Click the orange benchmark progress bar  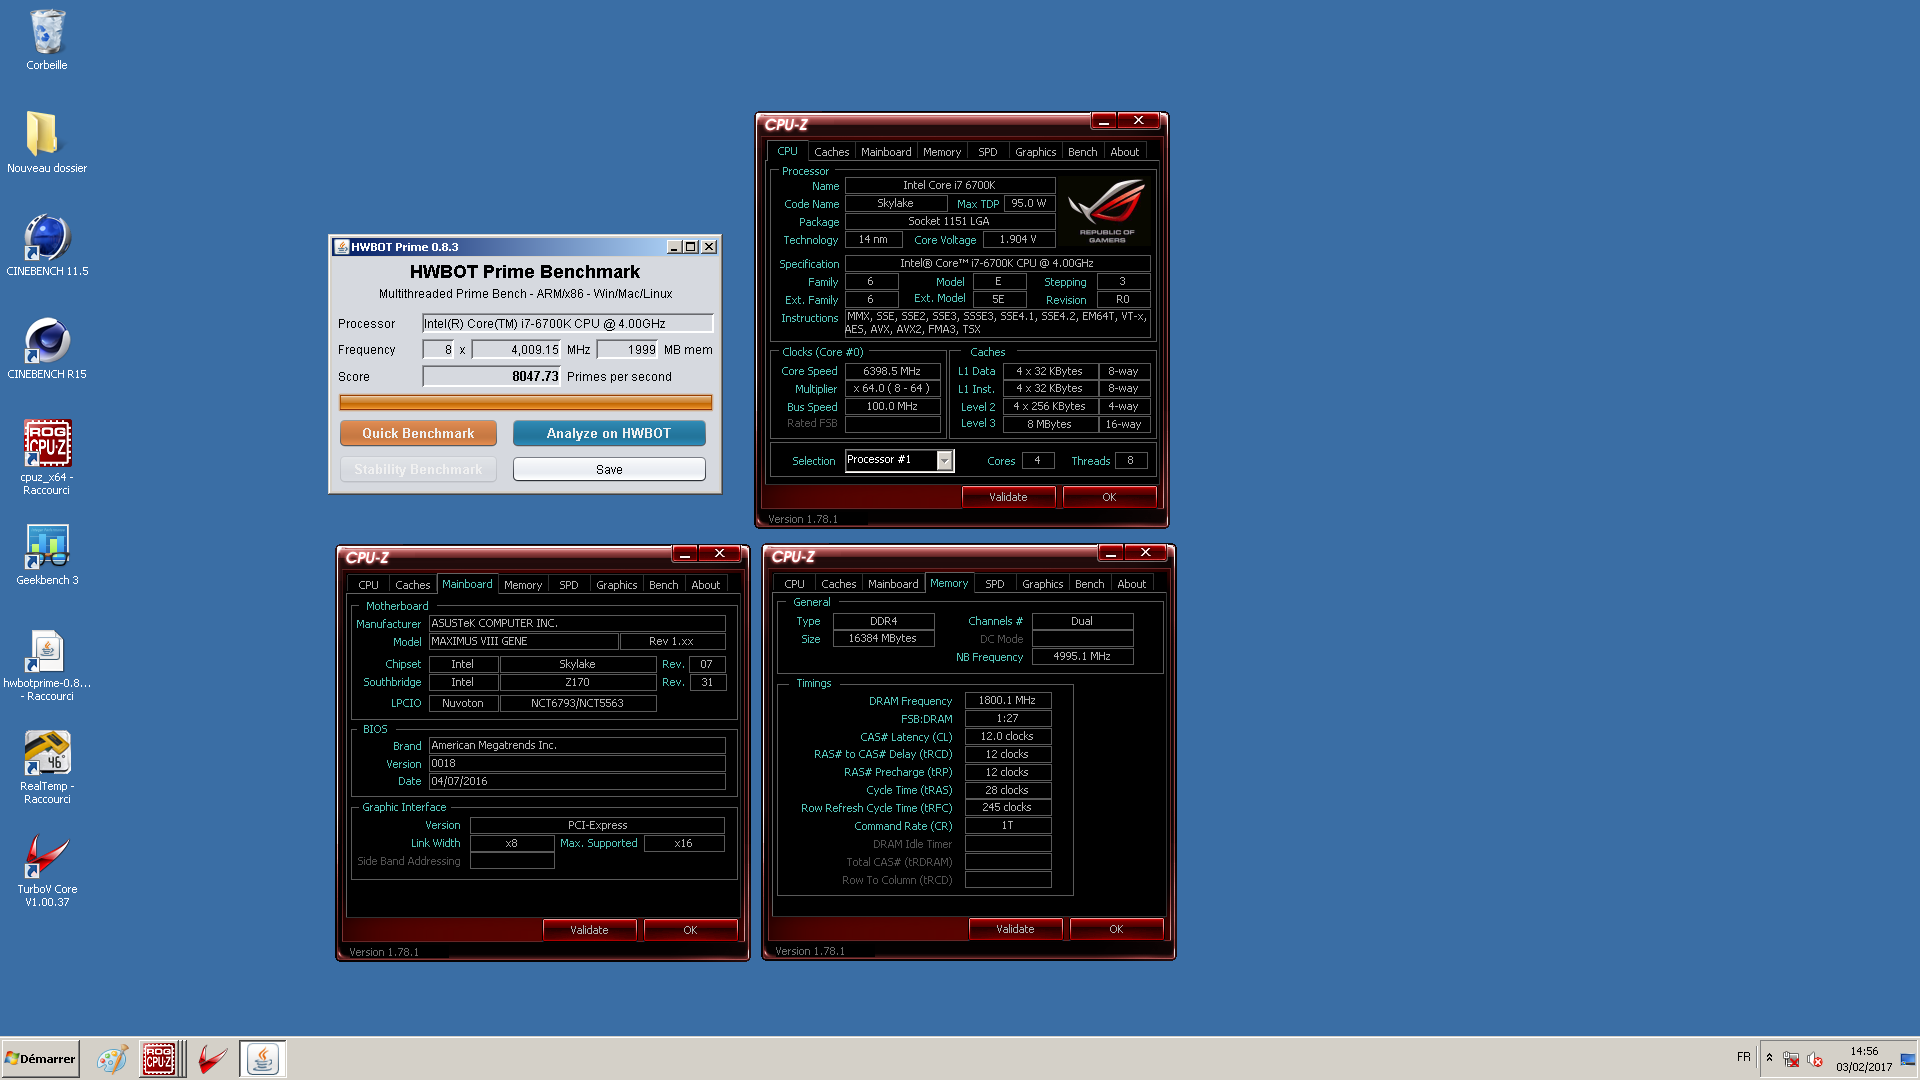(526, 402)
